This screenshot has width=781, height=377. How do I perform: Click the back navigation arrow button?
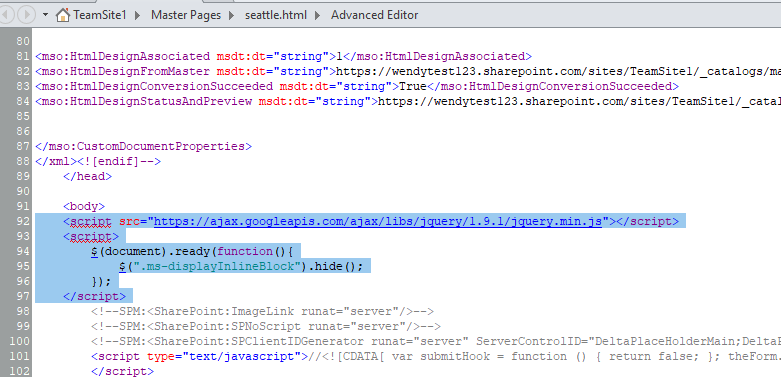(x=6, y=15)
